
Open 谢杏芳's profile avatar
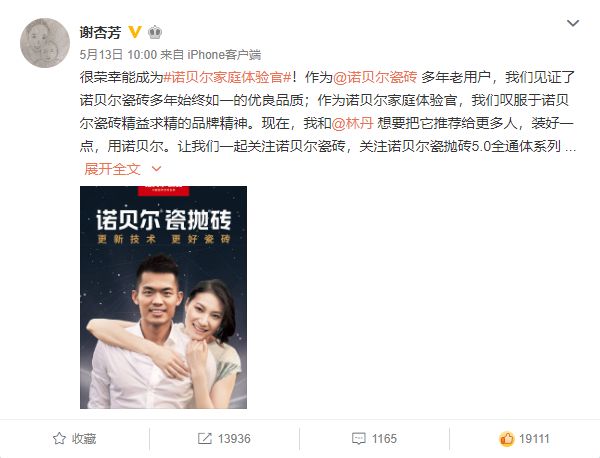pos(45,42)
